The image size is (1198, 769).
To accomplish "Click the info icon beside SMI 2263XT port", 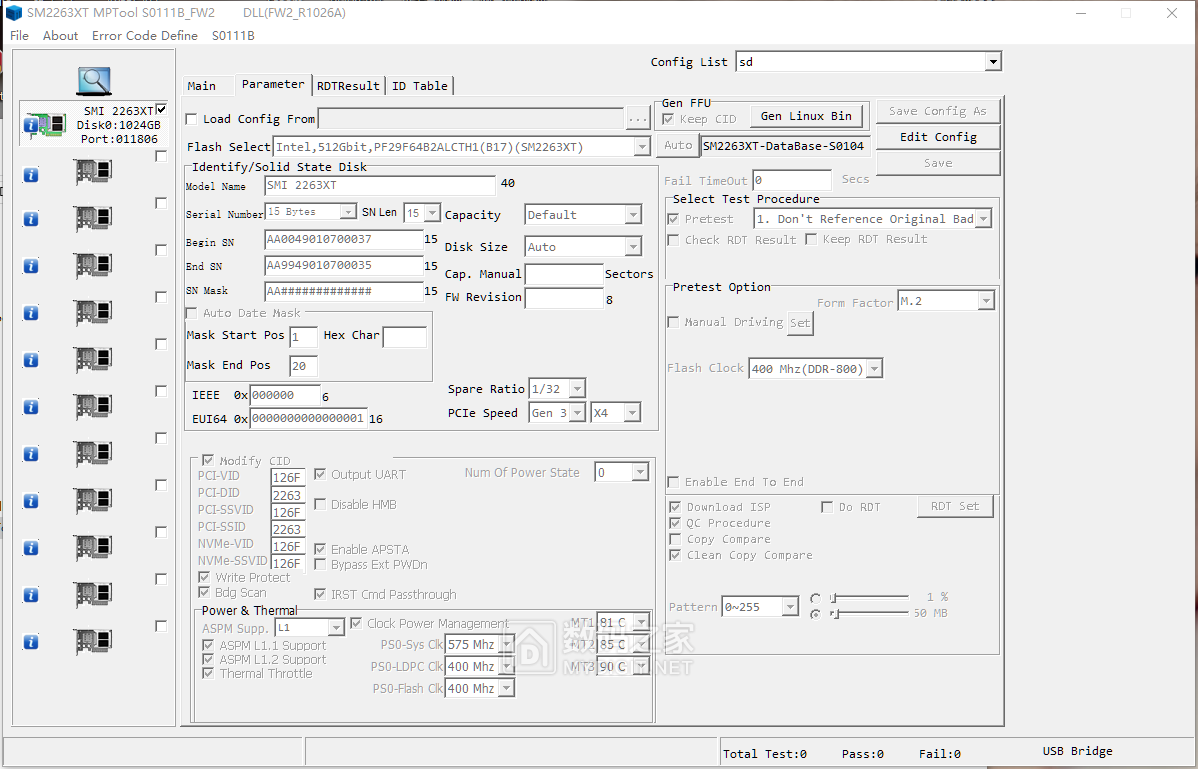I will 31,124.
